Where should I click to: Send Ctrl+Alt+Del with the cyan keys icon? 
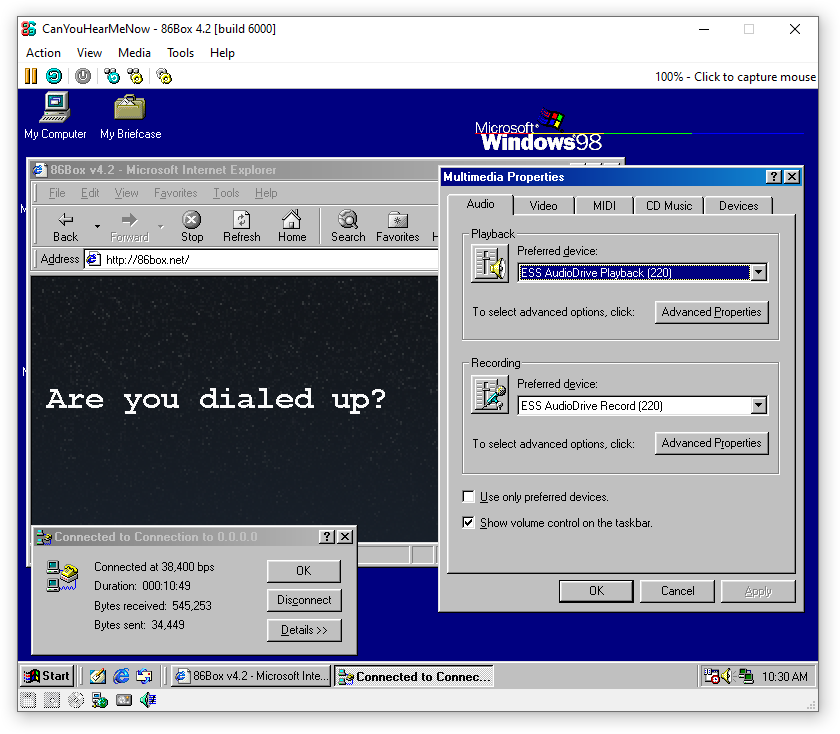click(112, 76)
